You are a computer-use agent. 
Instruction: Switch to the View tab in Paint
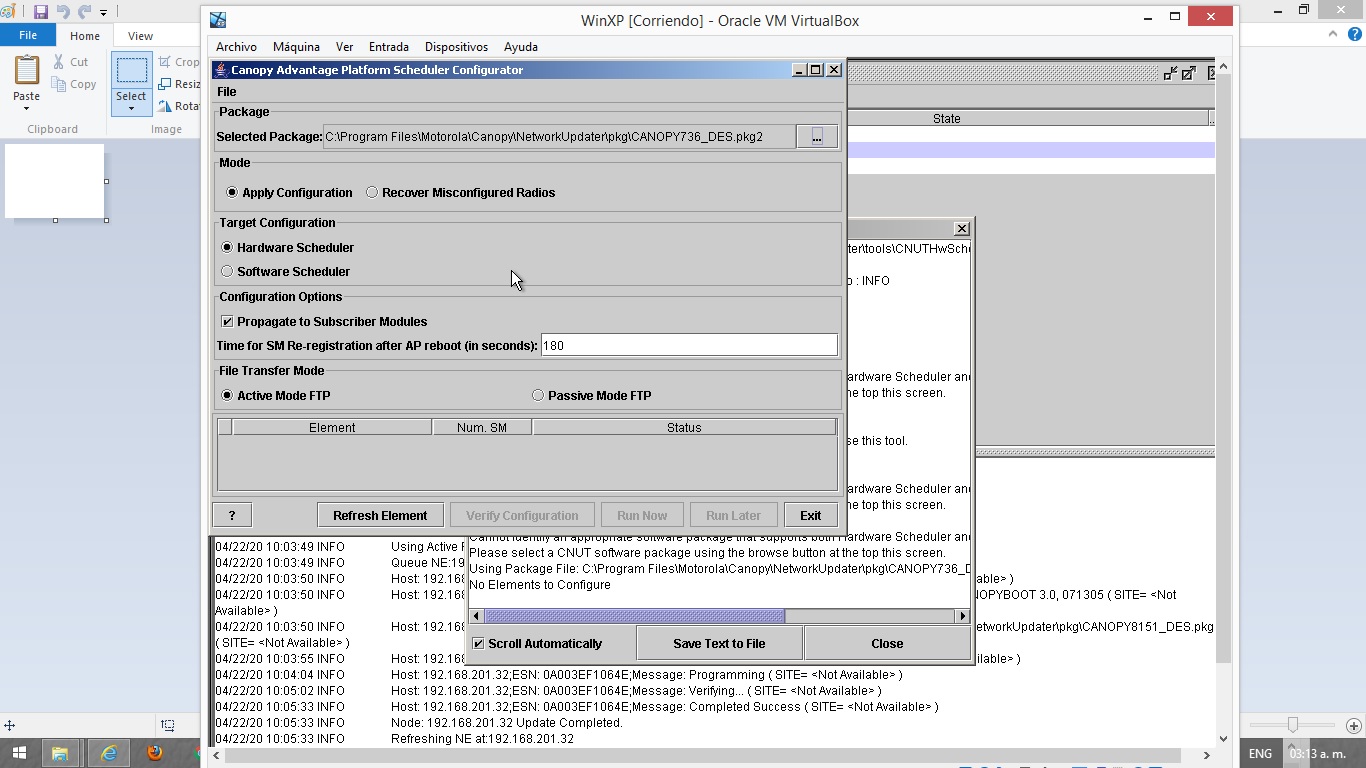[140, 36]
